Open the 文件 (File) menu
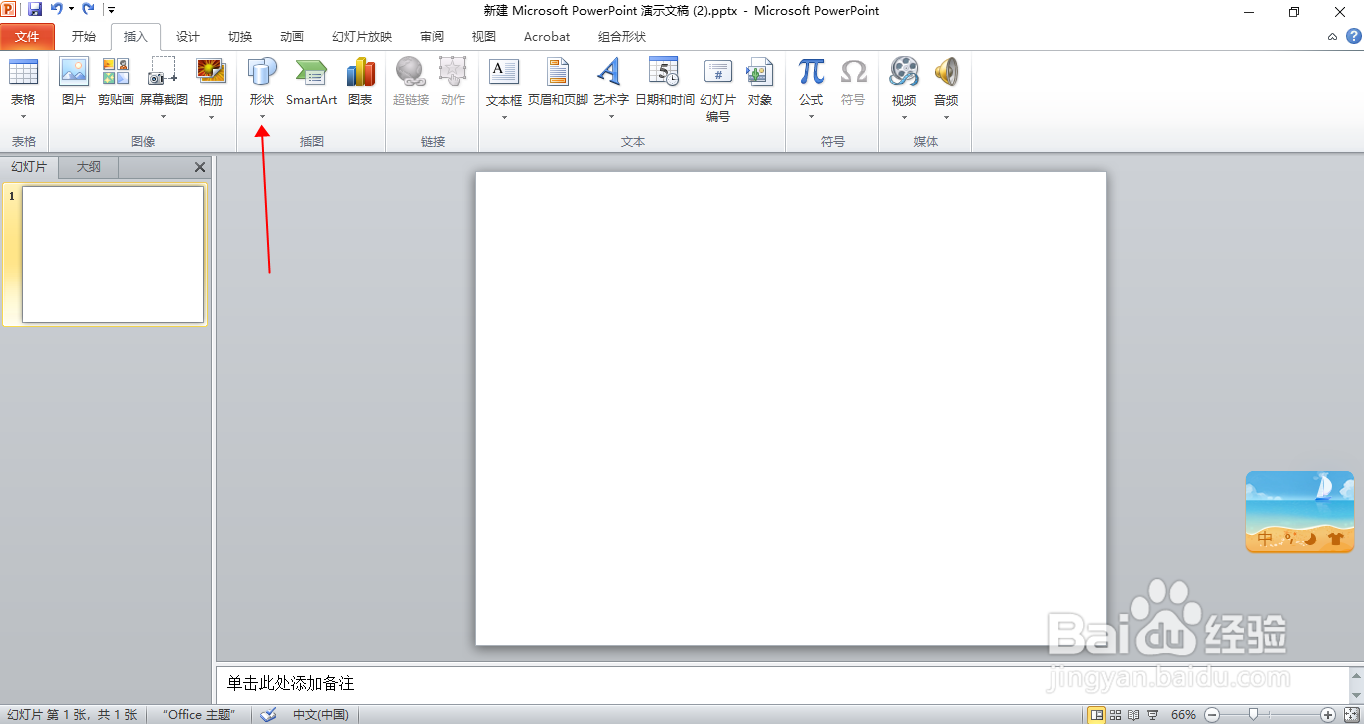The image size is (1364, 724). pyautogui.click(x=28, y=37)
